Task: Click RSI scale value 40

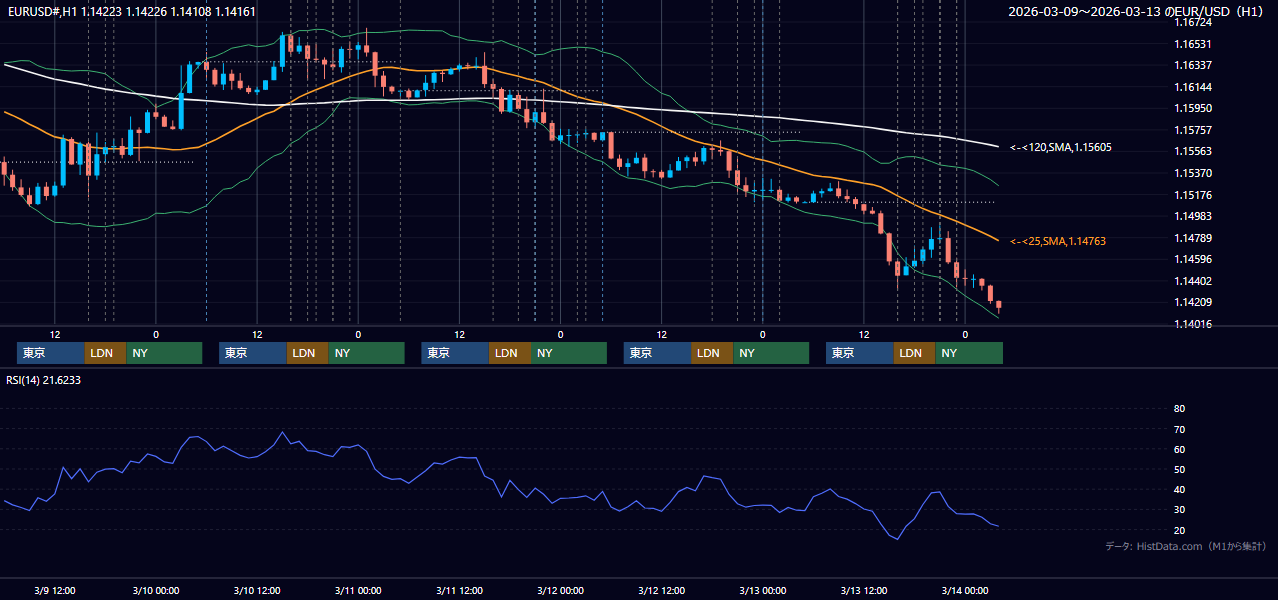Action: (x=1179, y=490)
